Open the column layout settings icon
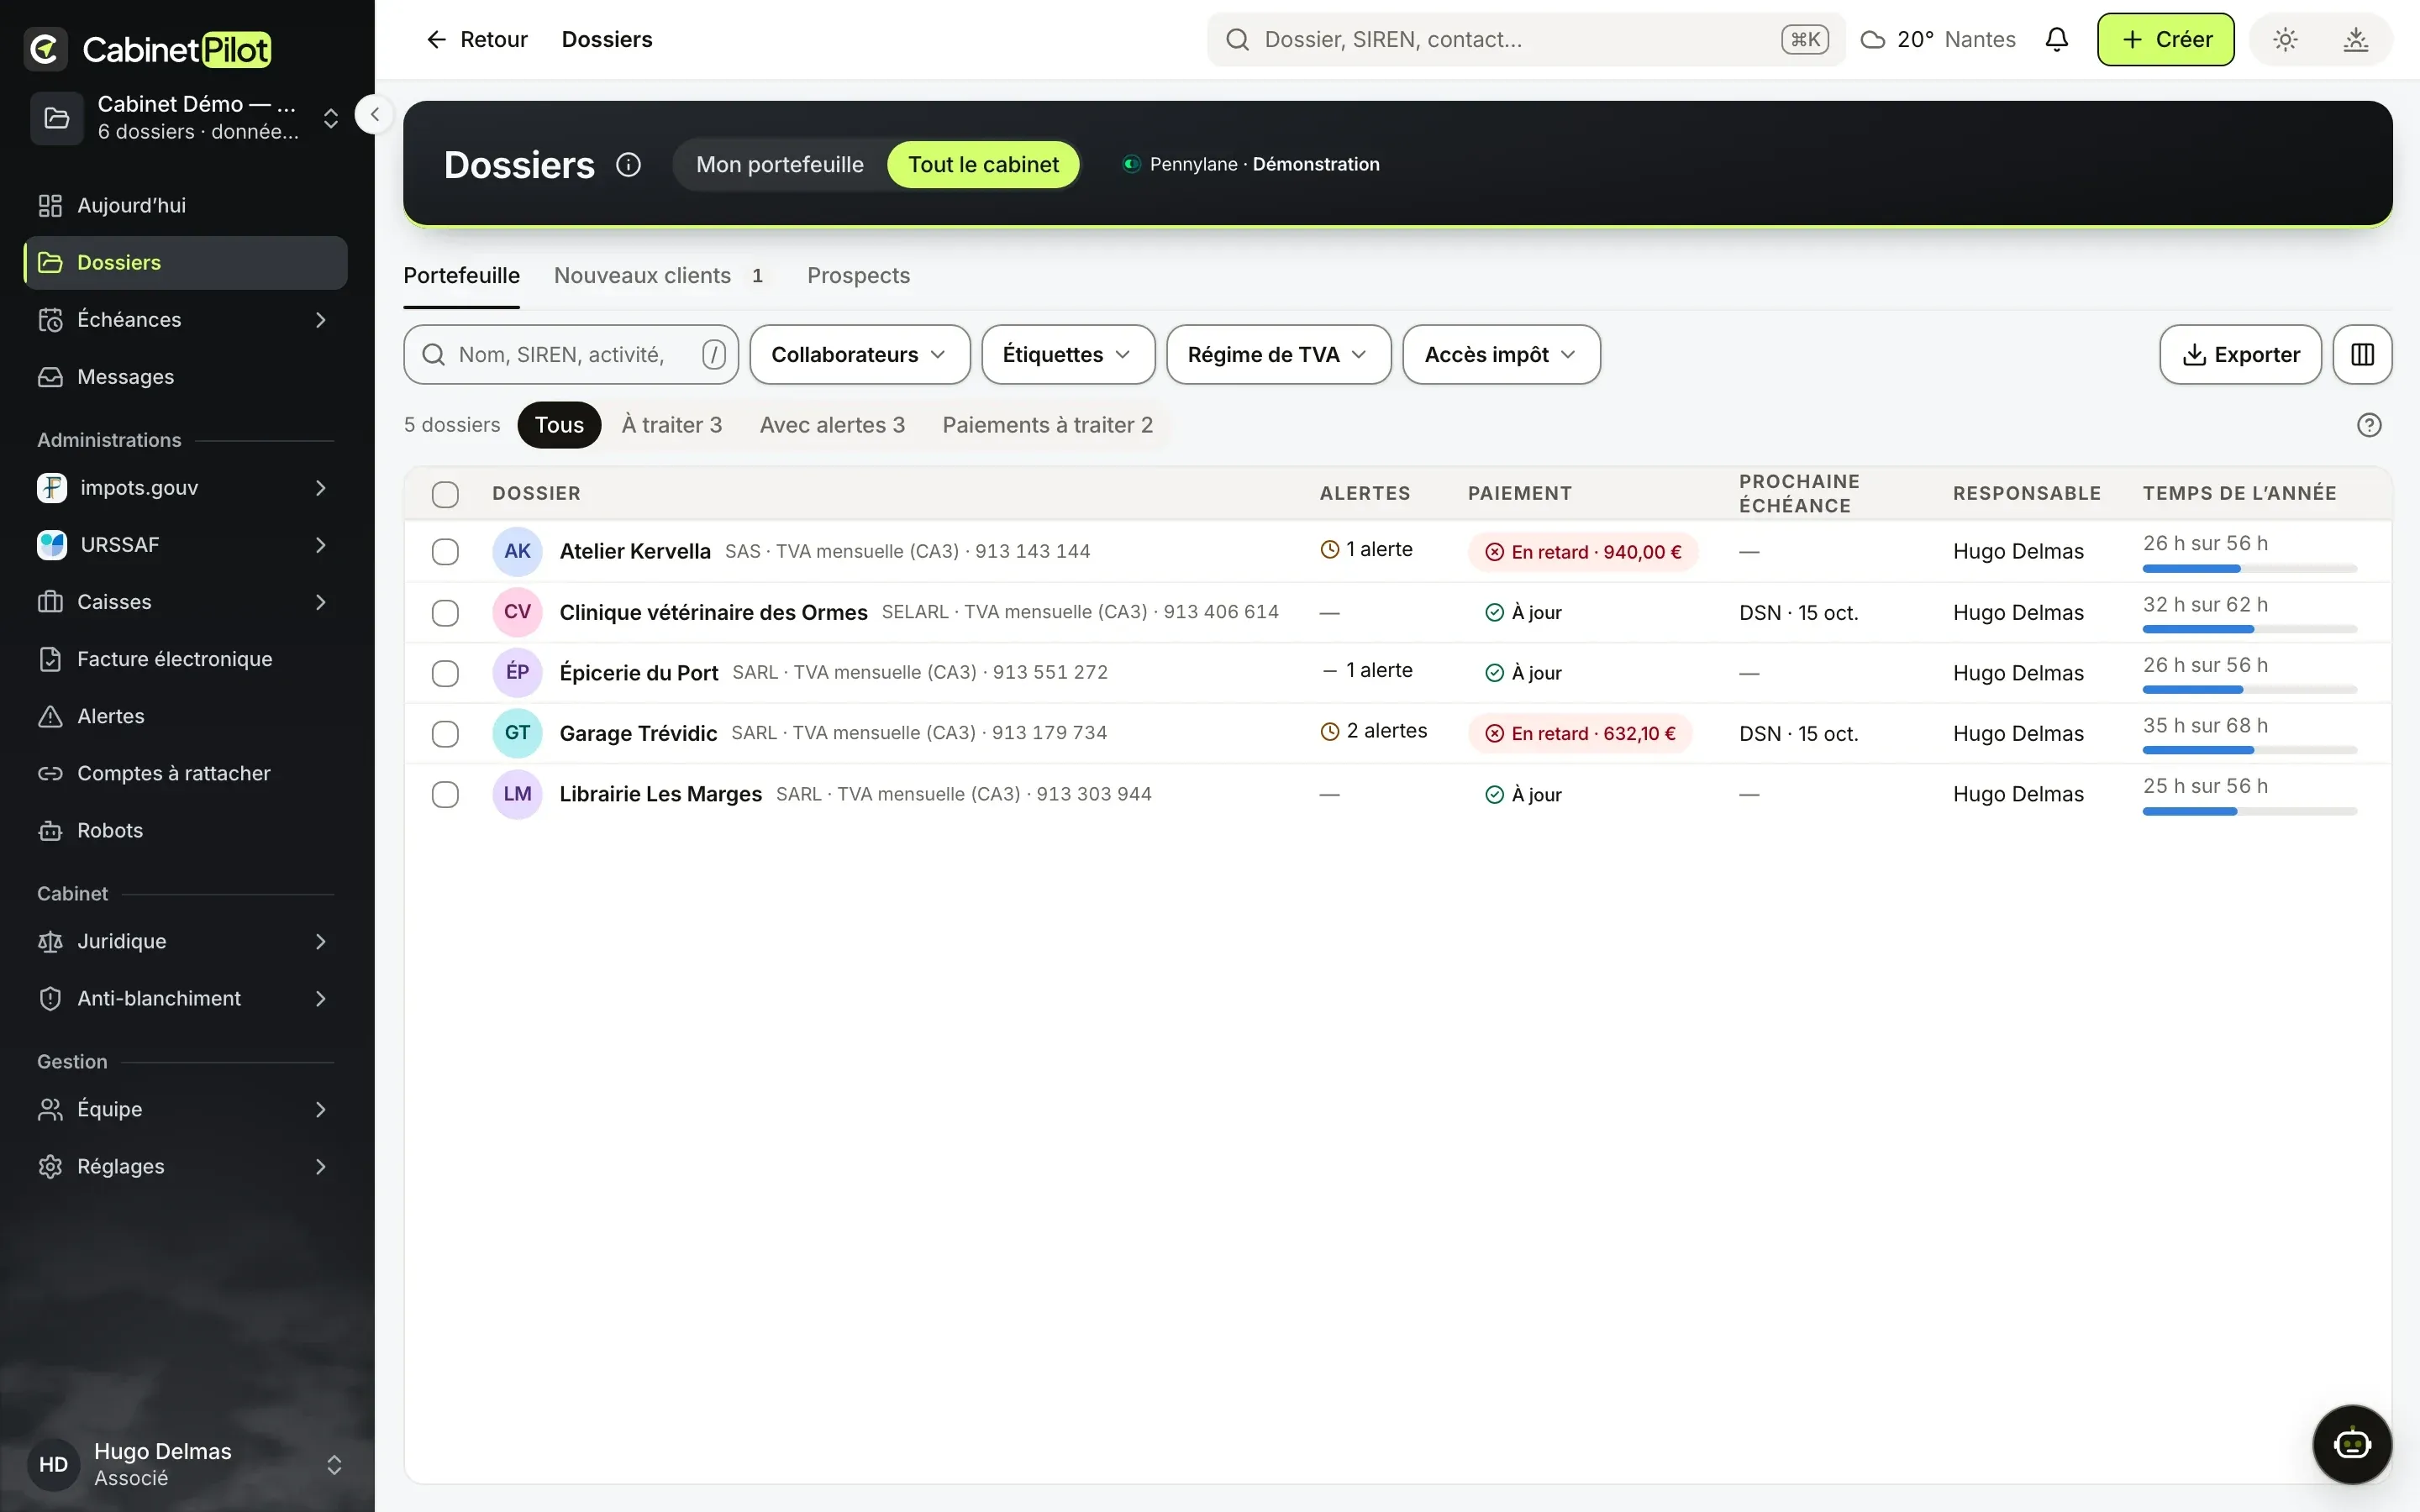 point(2362,354)
